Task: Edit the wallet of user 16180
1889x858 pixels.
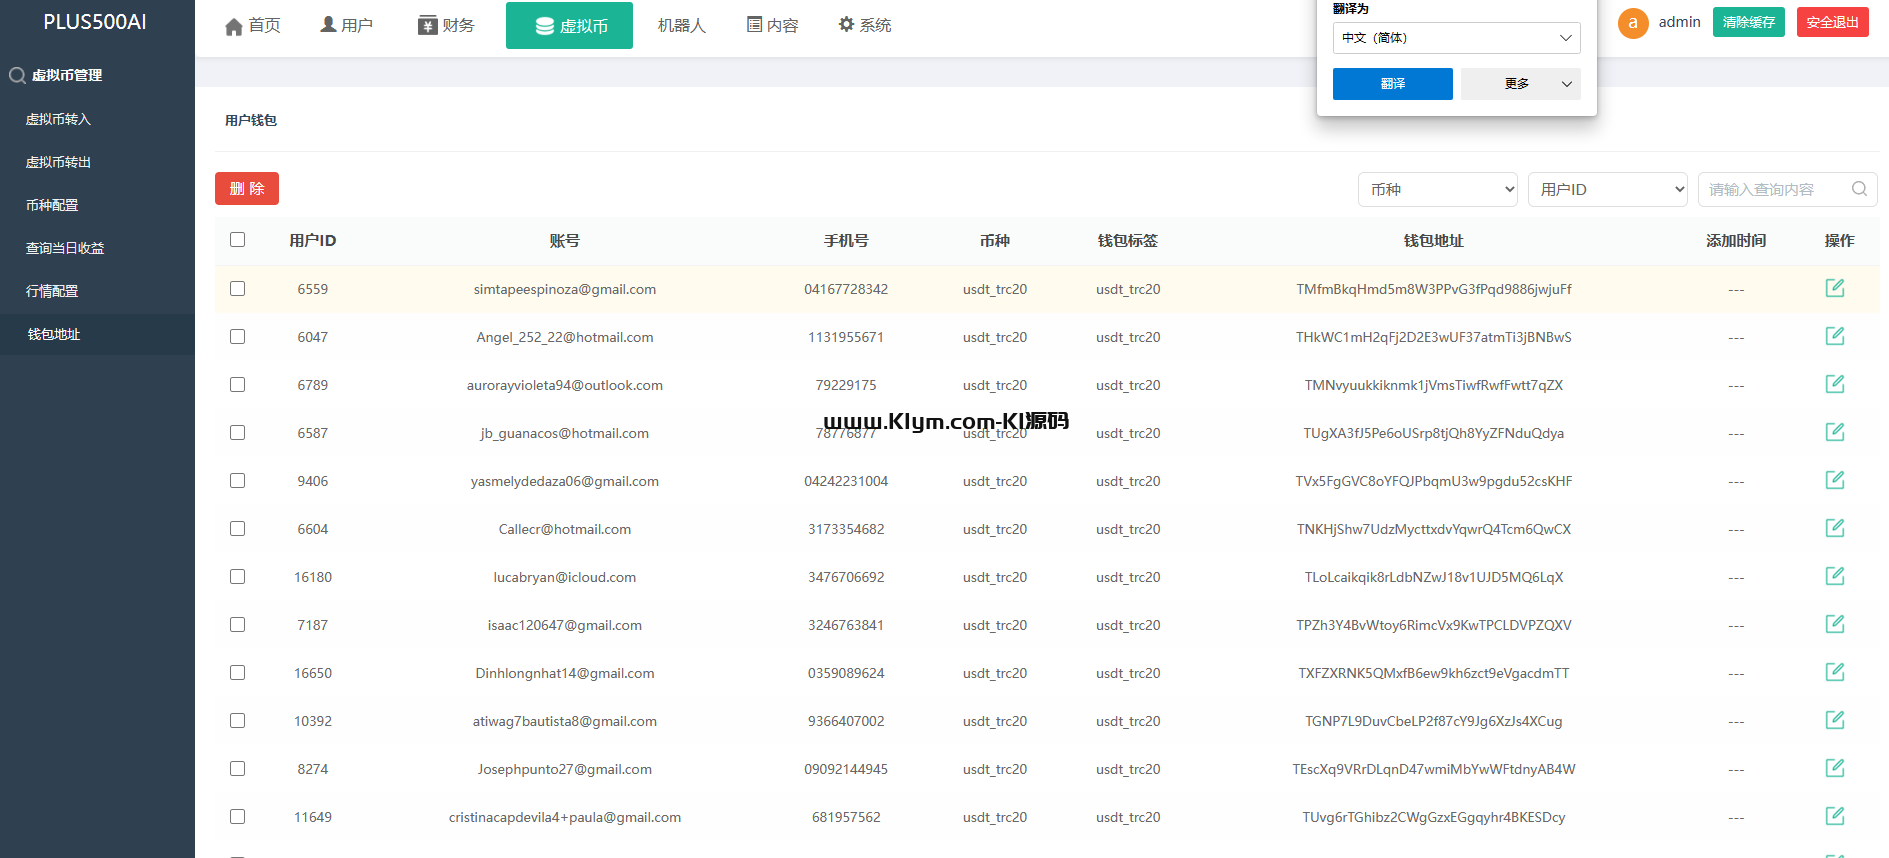Action: [x=1834, y=576]
